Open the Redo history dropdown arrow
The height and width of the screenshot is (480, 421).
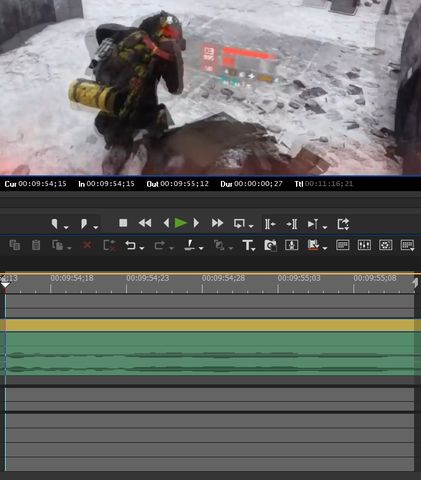click(171, 248)
